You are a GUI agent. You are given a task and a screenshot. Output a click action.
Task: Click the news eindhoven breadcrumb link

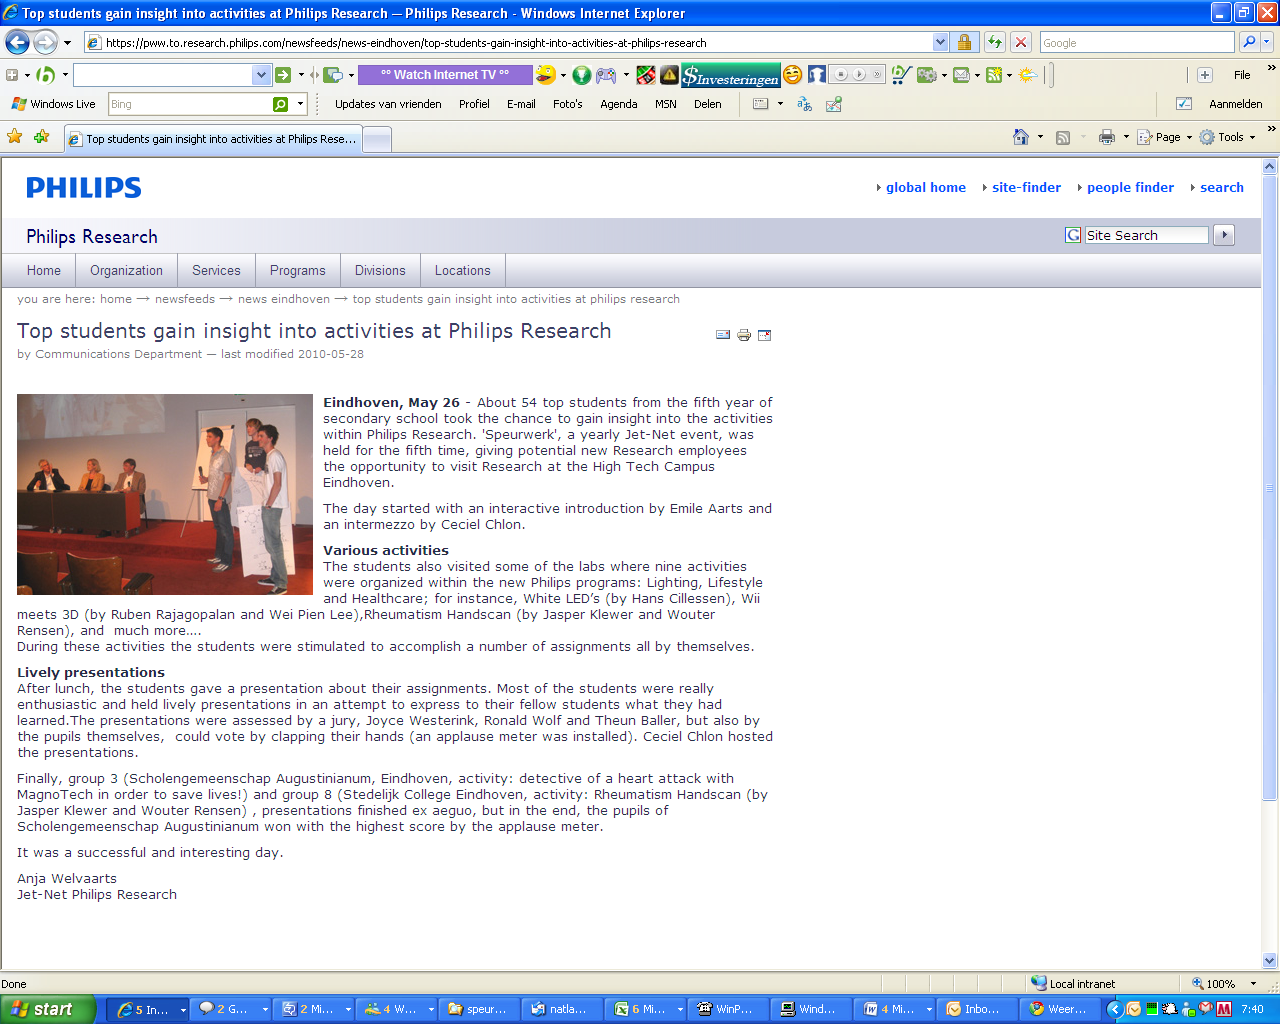tap(284, 299)
